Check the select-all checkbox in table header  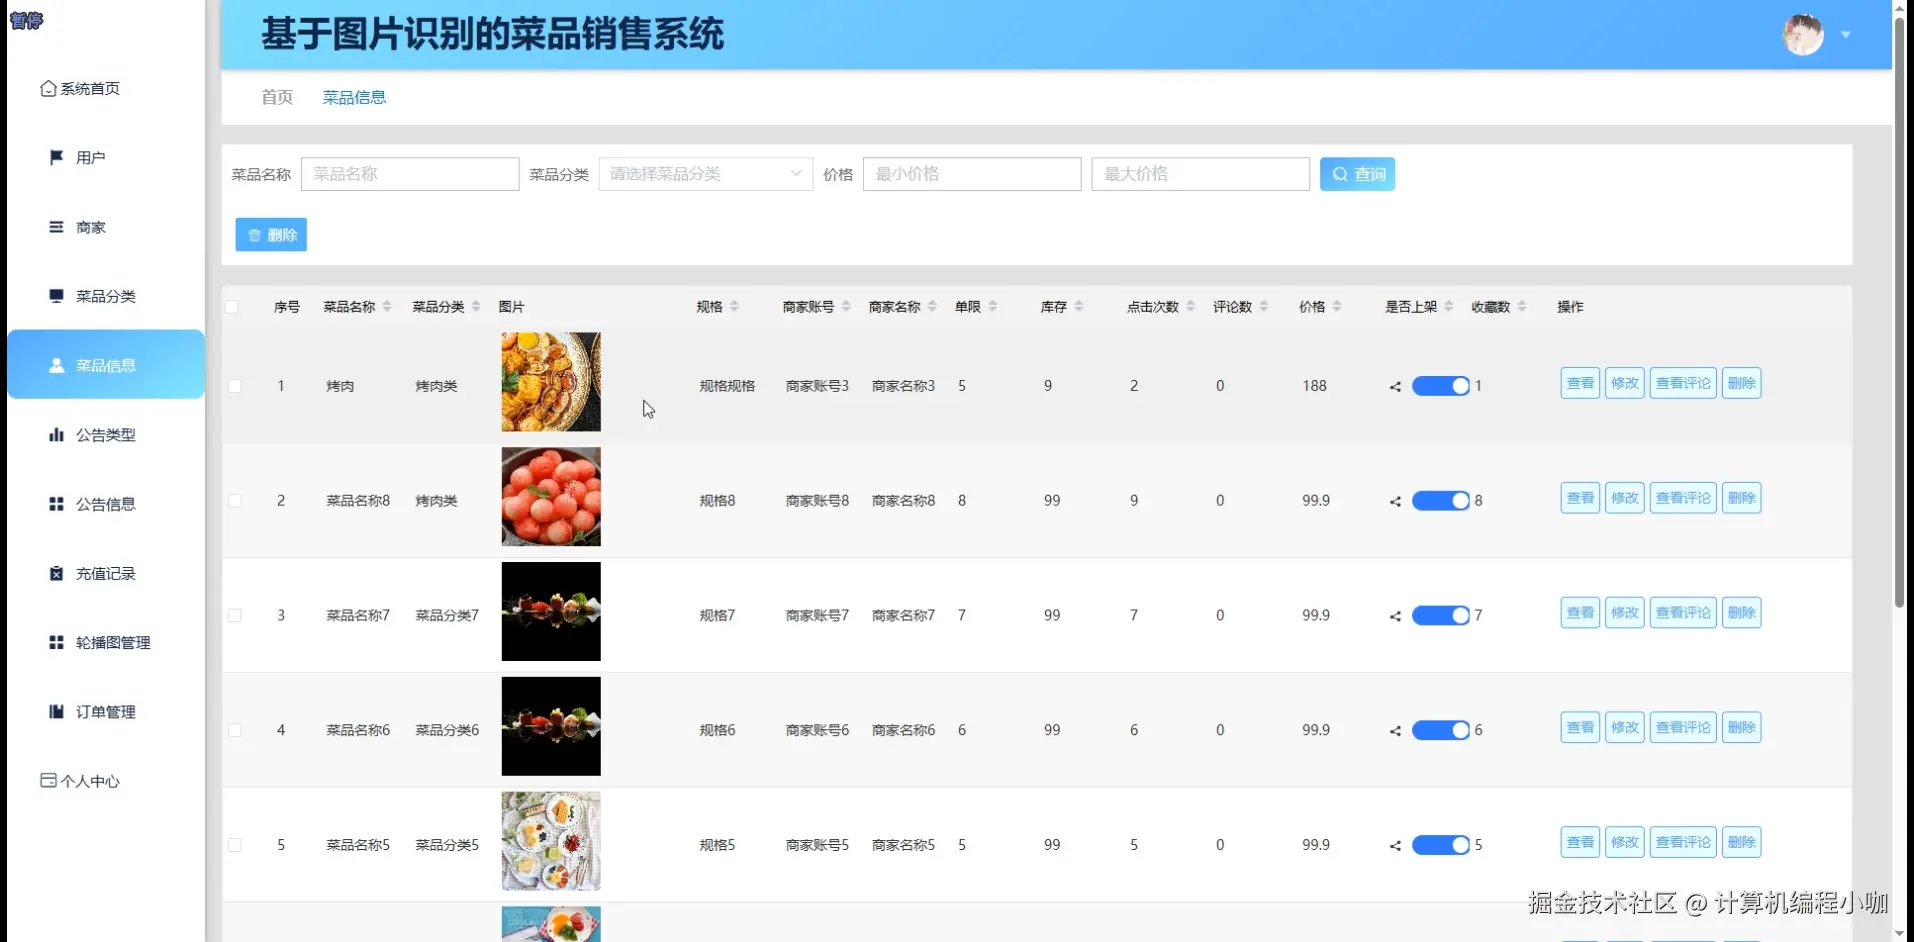point(234,306)
